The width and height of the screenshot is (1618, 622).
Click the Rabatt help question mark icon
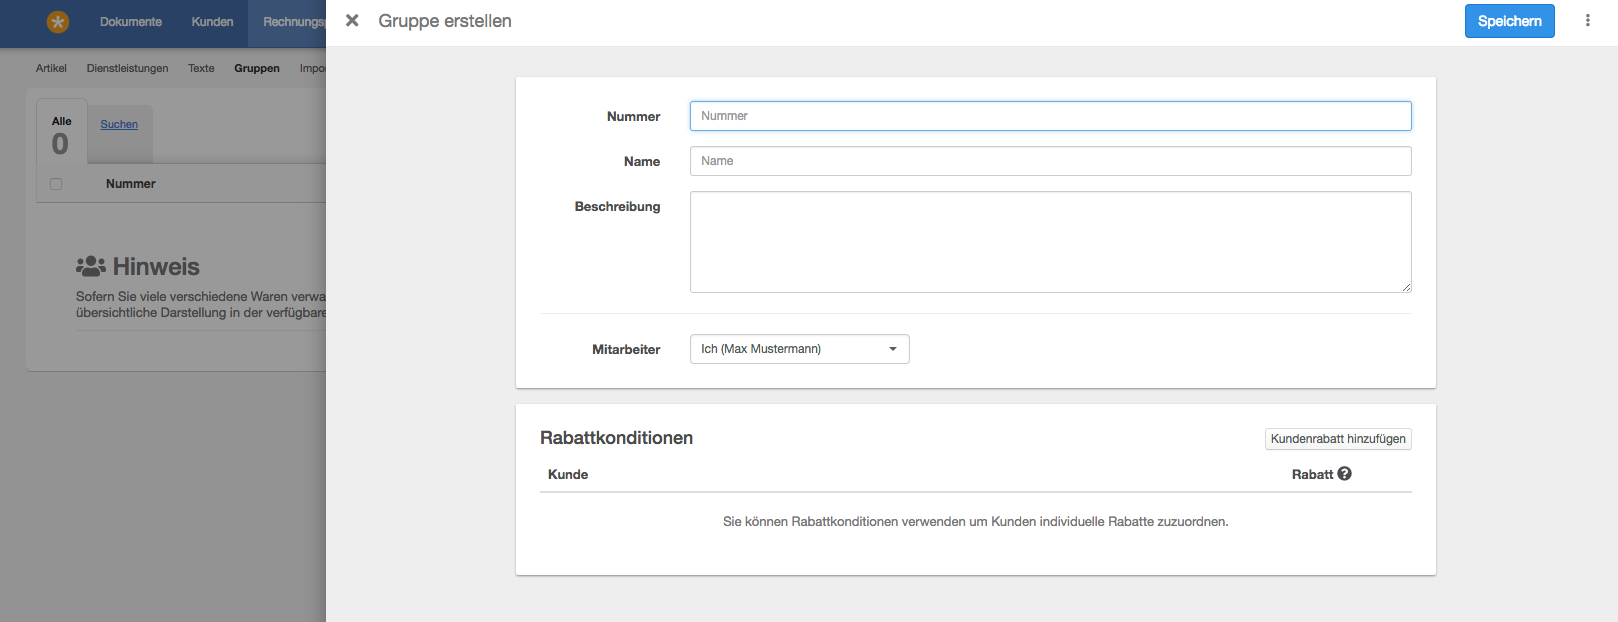[1345, 474]
